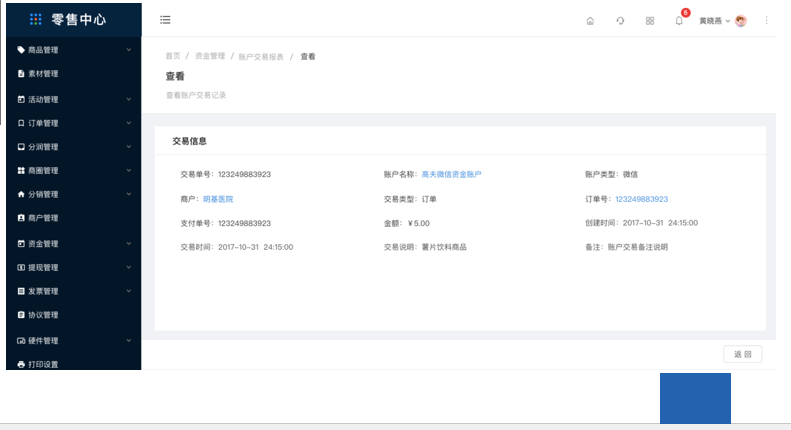Screen dimensions: 791x430
Task: Click the 硬件管理 device icon
Action: [x=21, y=341]
